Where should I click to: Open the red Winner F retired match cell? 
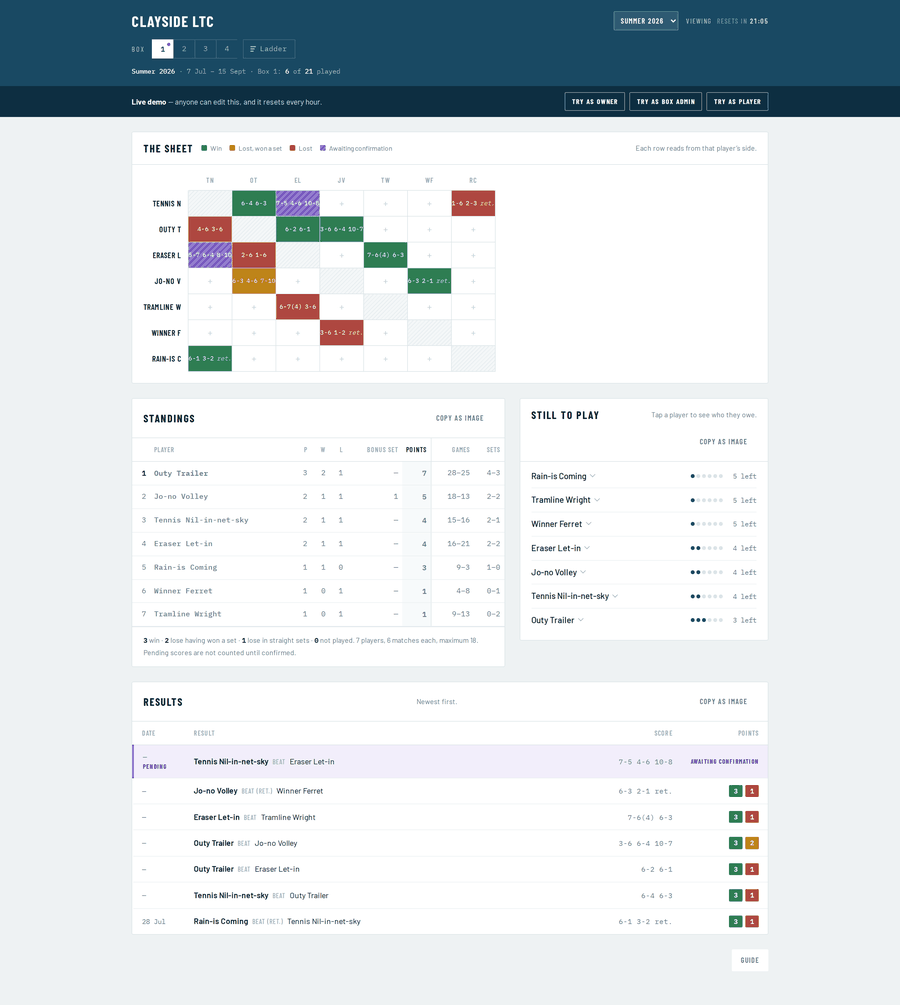pyautogui.click(x=342, y=333)
